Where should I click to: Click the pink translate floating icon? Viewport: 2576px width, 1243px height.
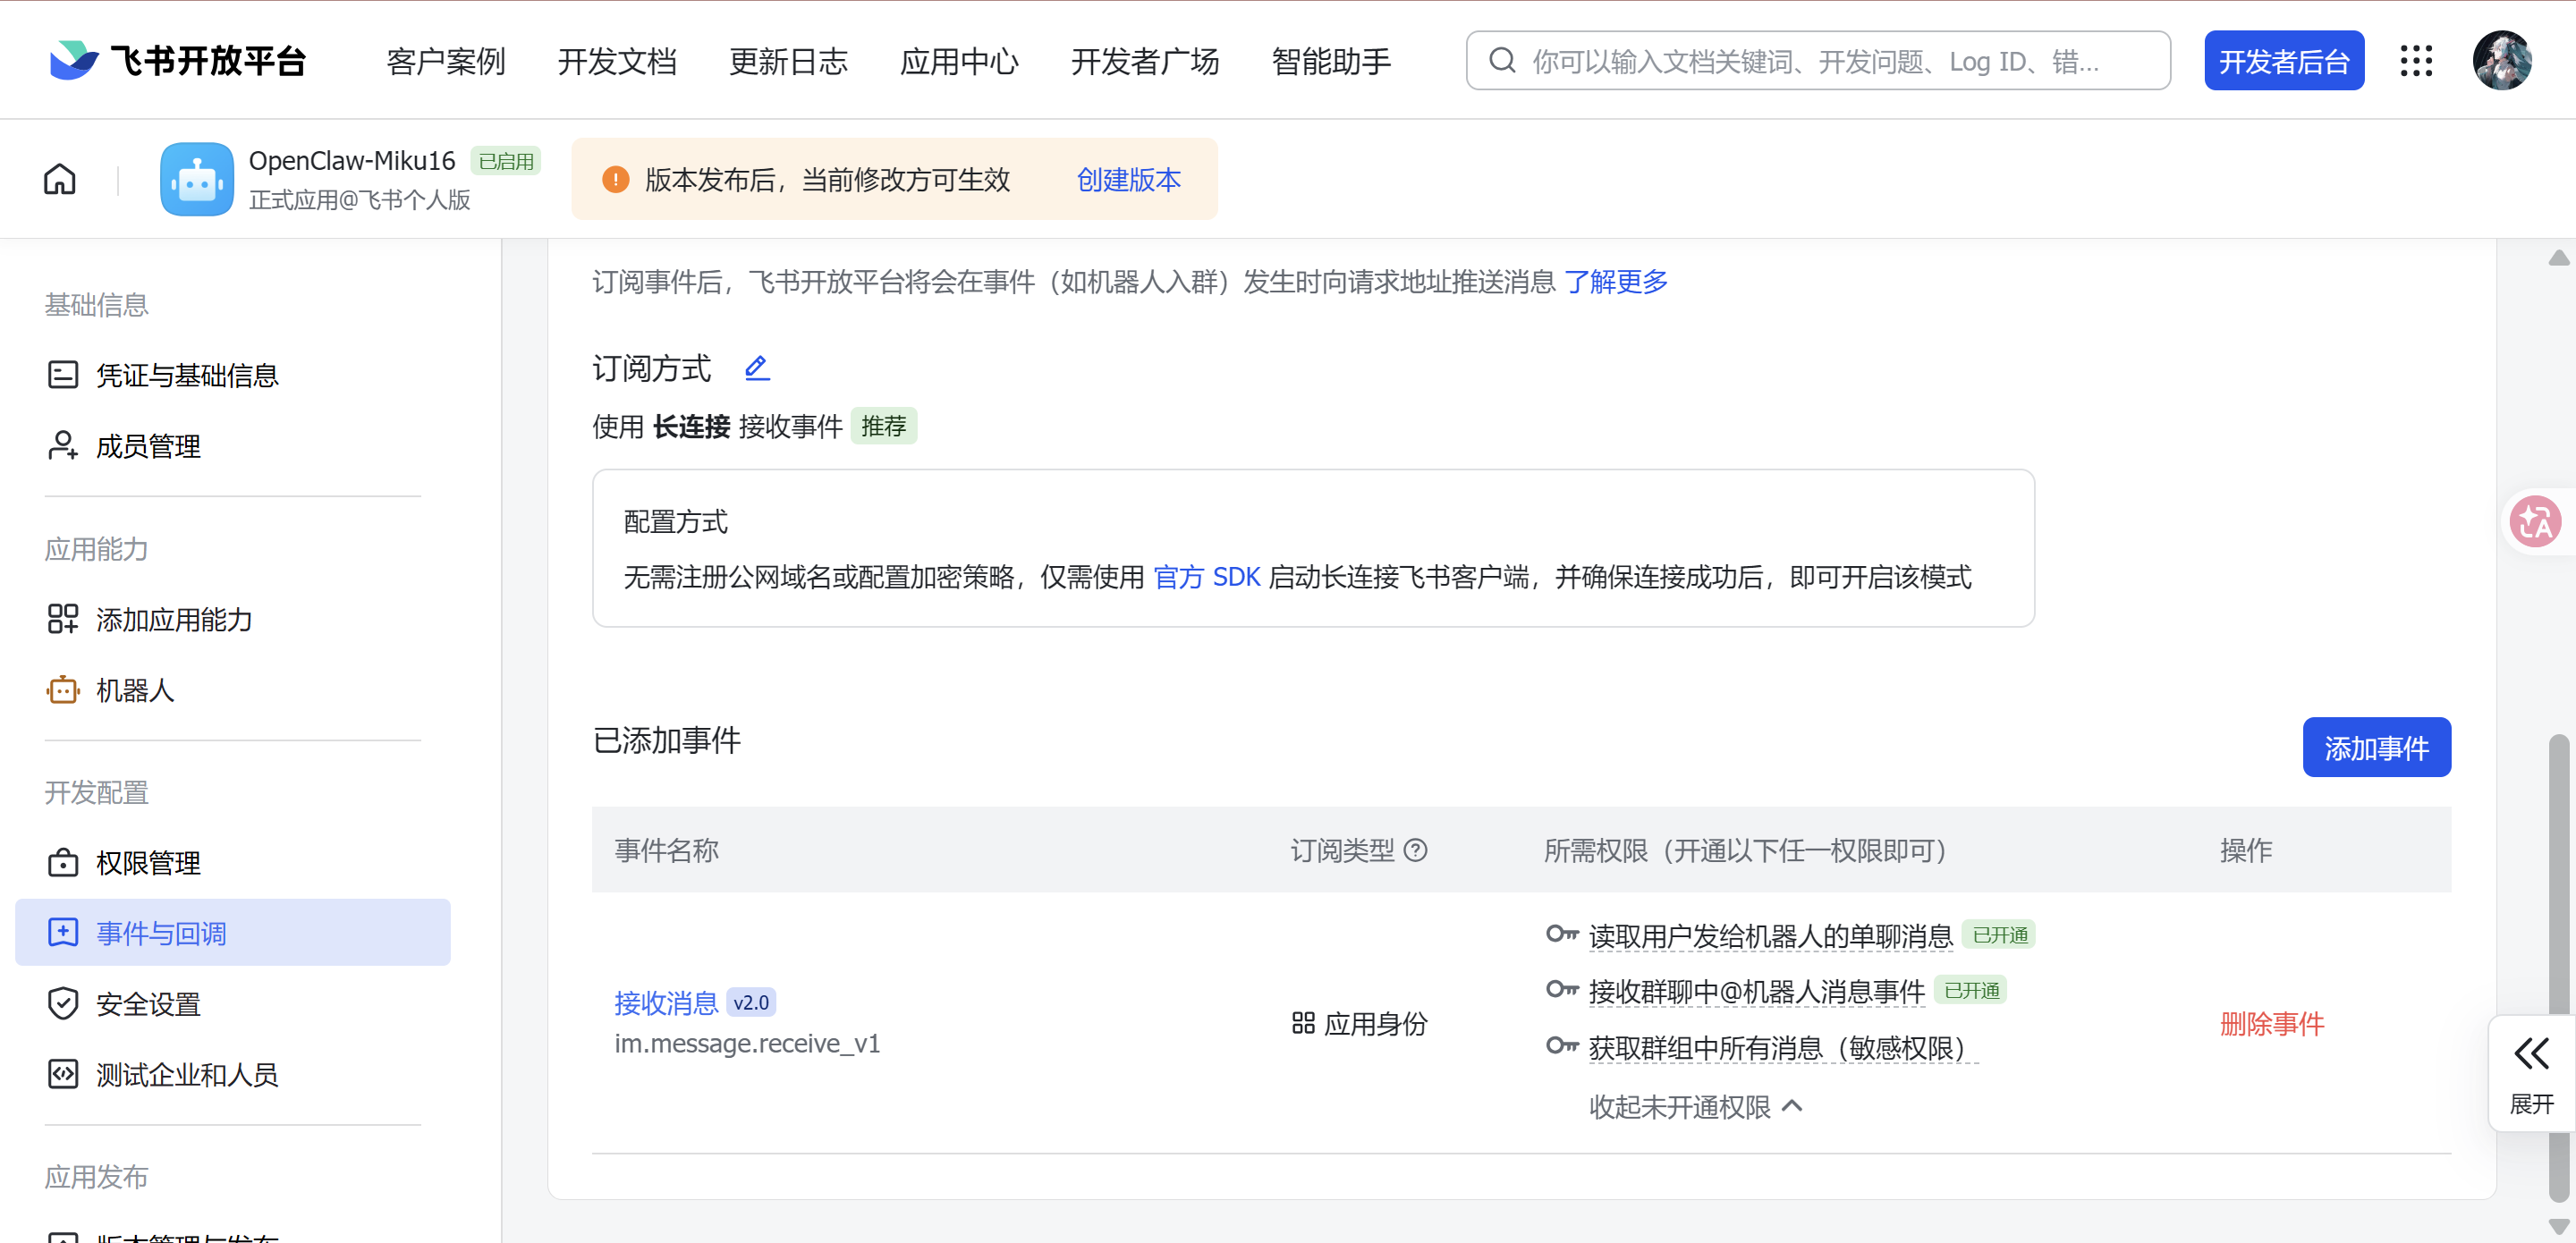point(2536,521)
